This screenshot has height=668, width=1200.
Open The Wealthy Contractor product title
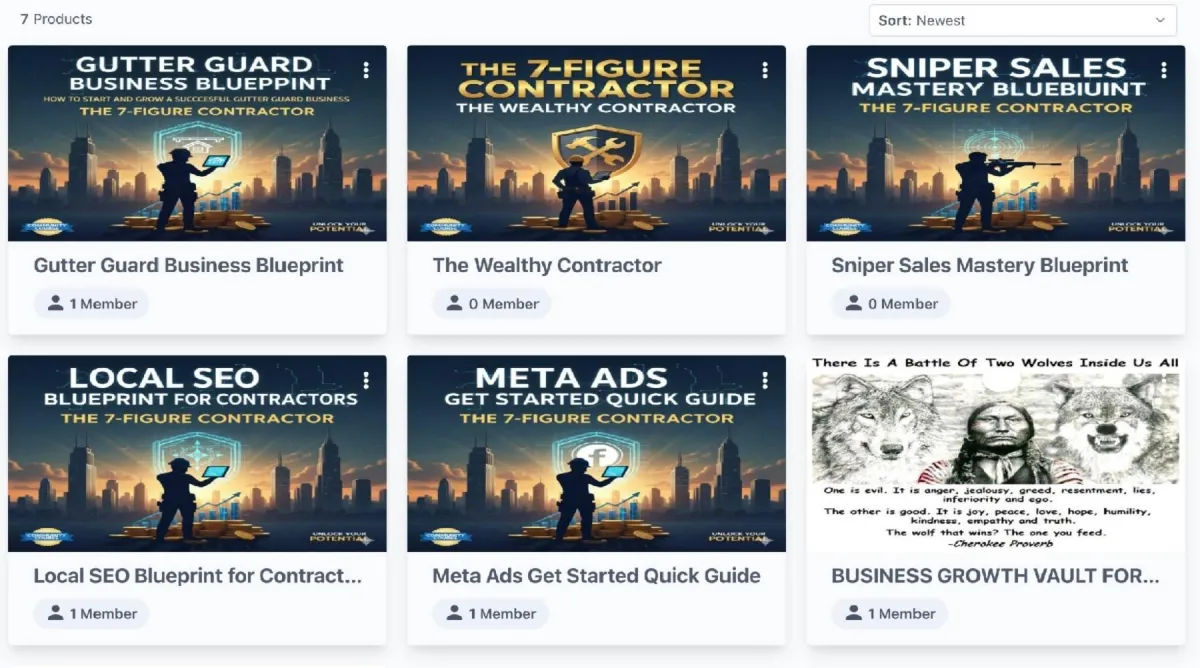[x=547, y=266]
